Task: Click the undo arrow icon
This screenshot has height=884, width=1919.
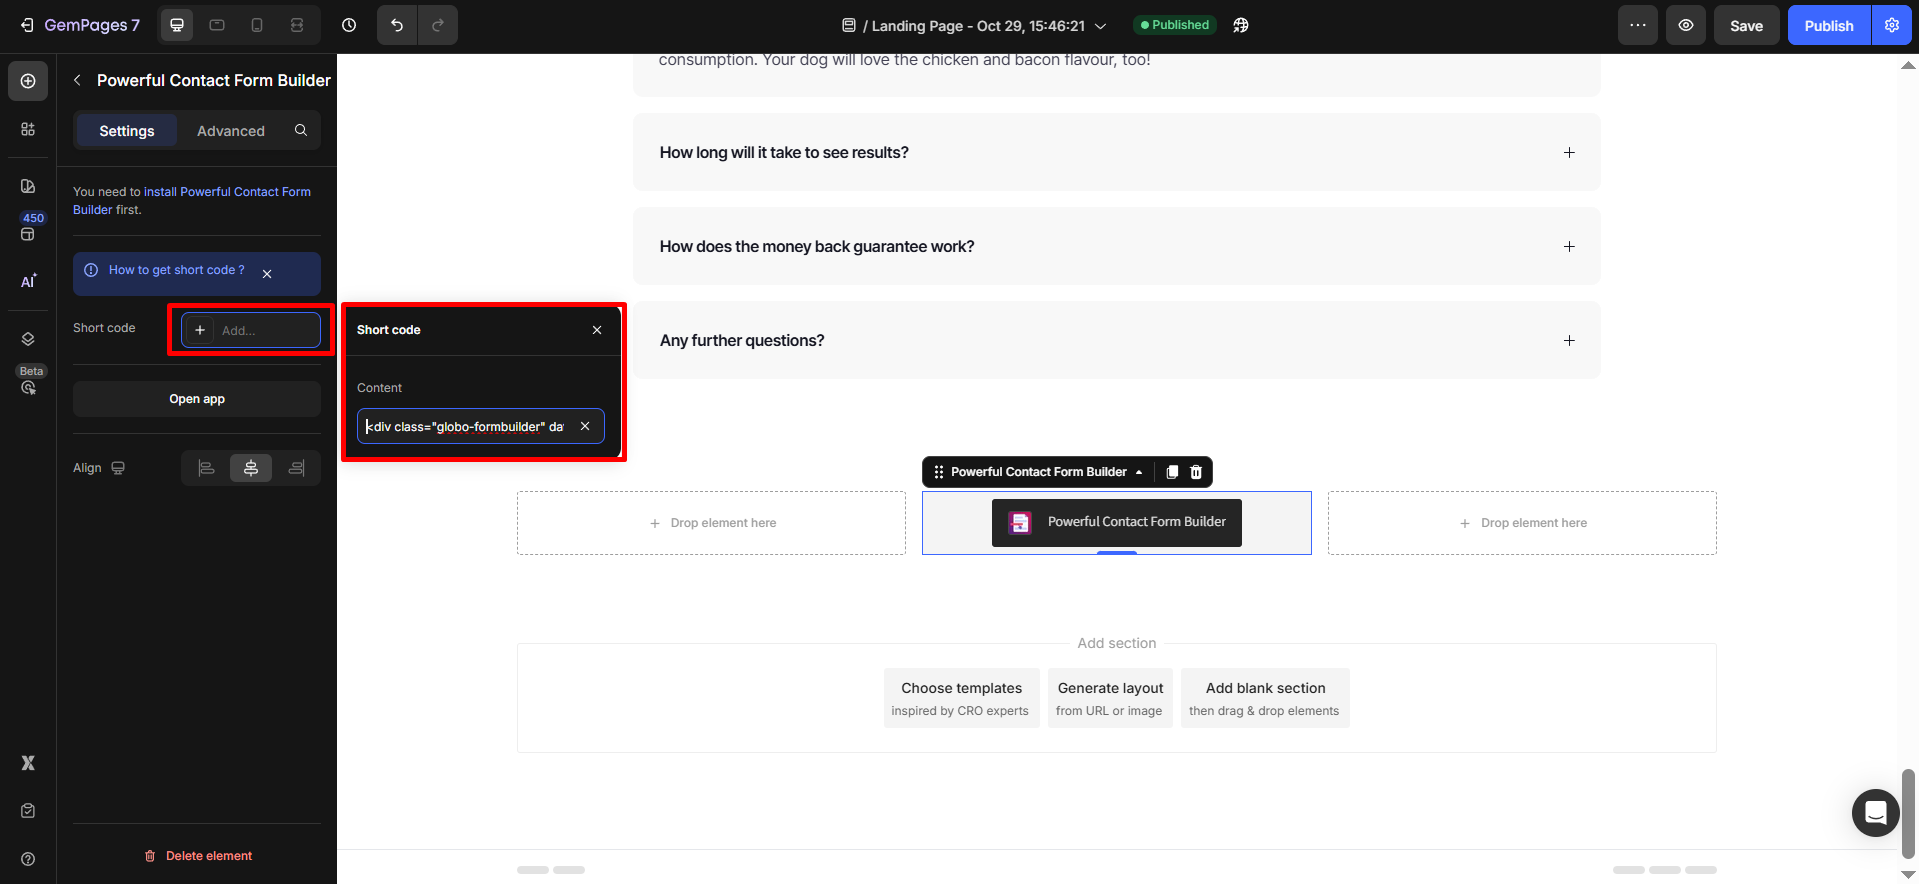Action: pos(397,25)
